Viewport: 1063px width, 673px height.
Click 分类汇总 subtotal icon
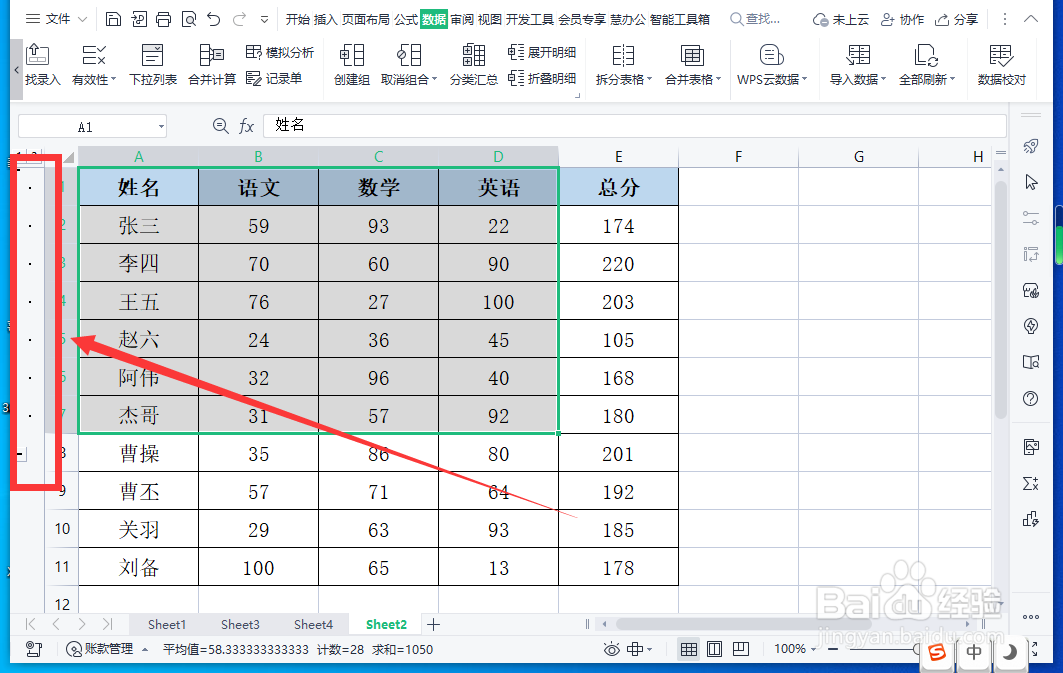point(473,65)
